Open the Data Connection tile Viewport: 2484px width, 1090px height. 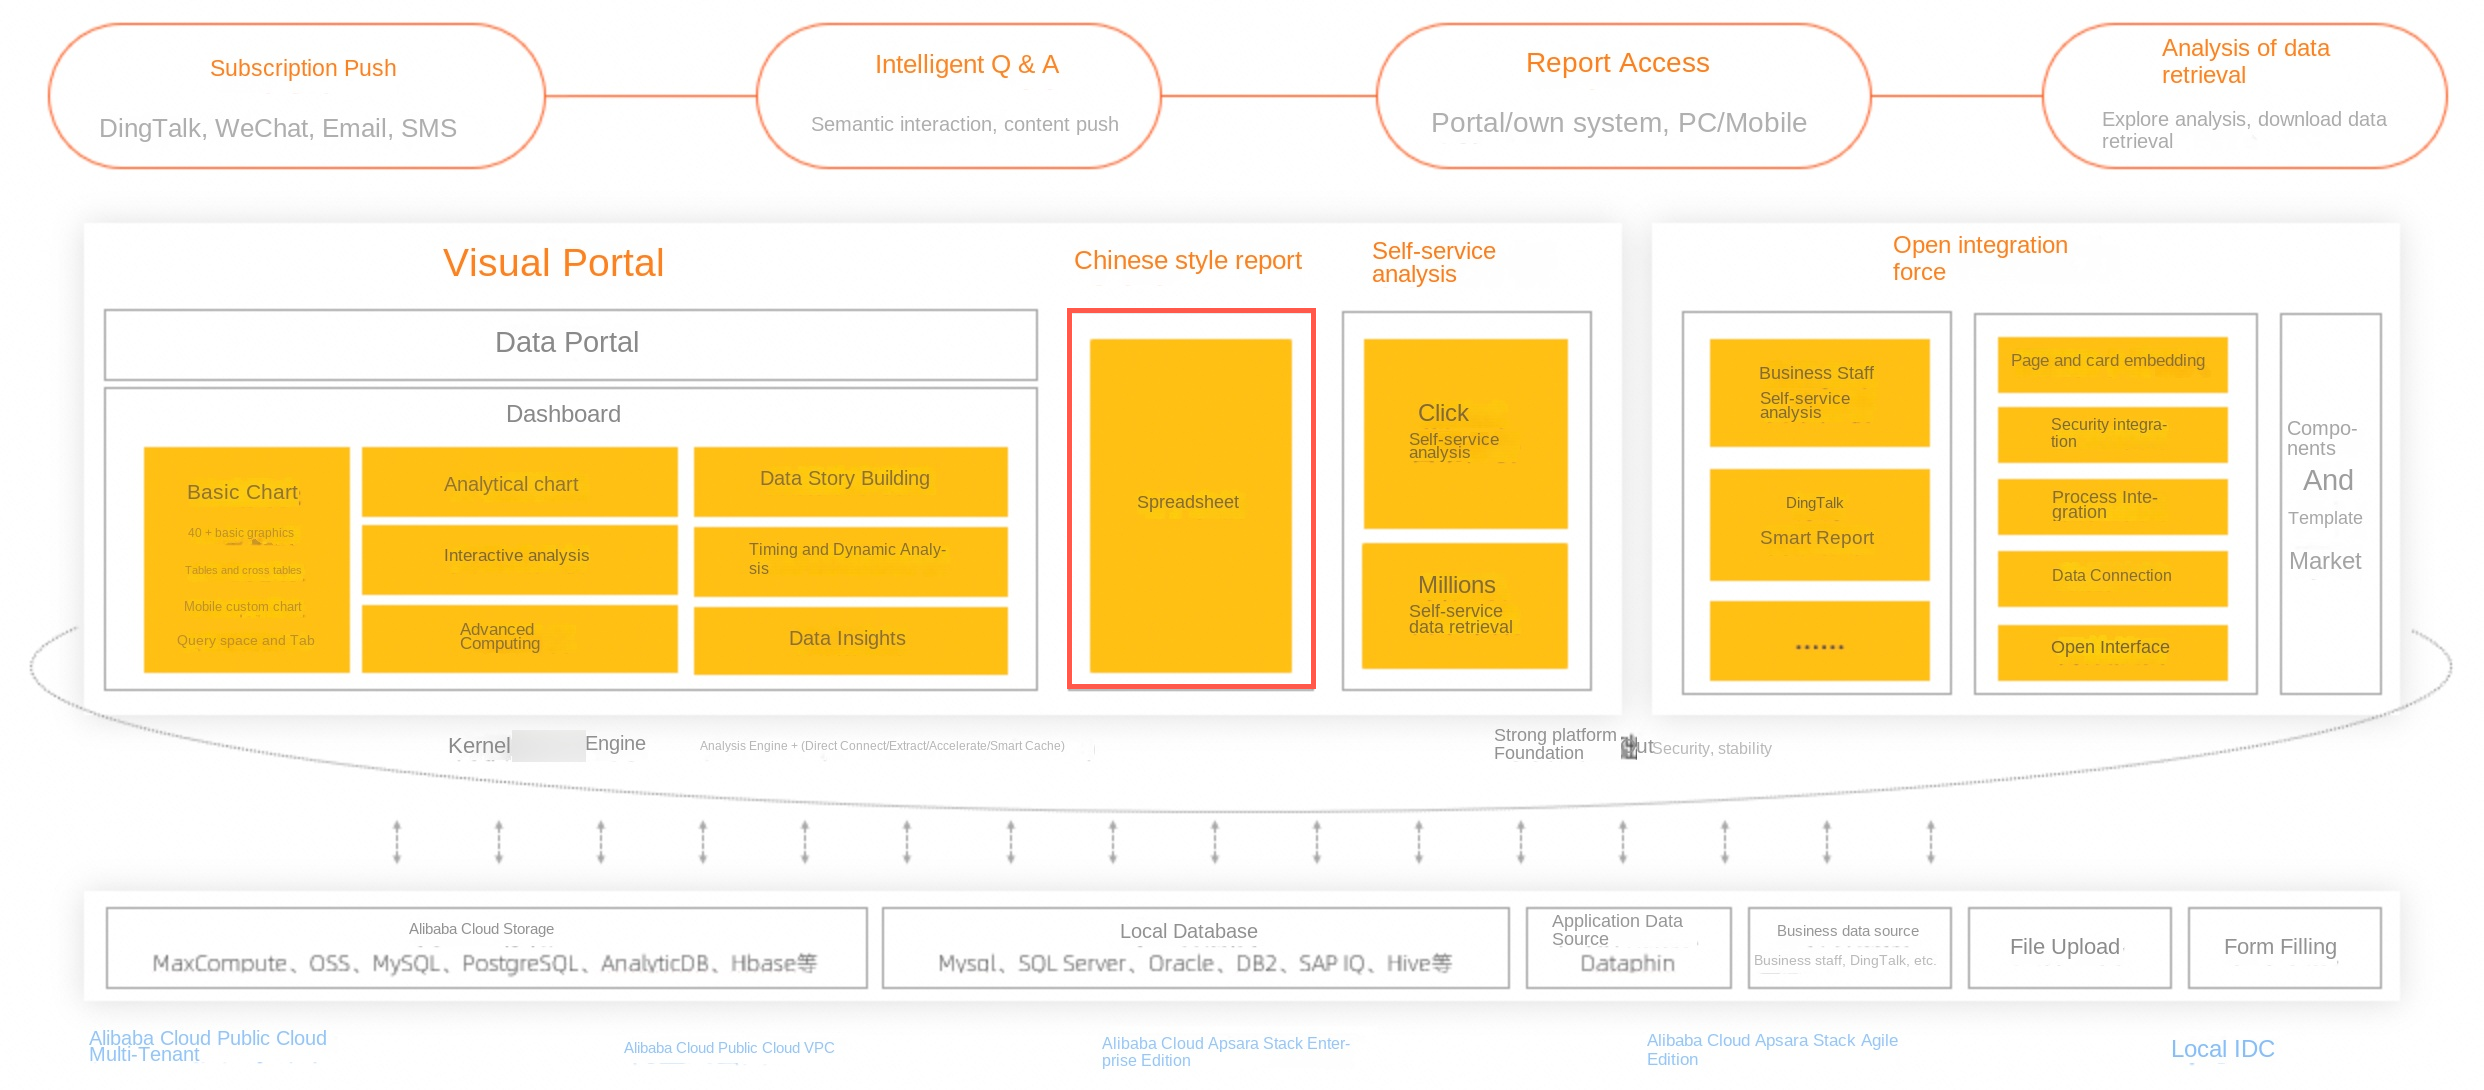[2111, 577]
